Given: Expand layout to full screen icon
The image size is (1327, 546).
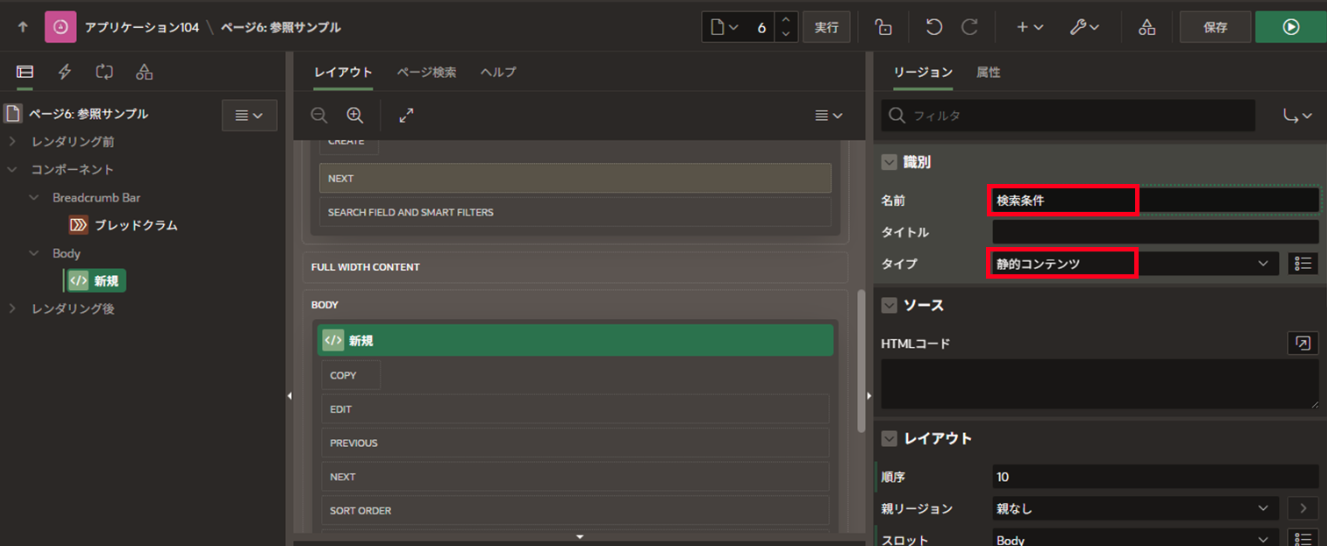Looking at the screenshot, I should point(406,116).
